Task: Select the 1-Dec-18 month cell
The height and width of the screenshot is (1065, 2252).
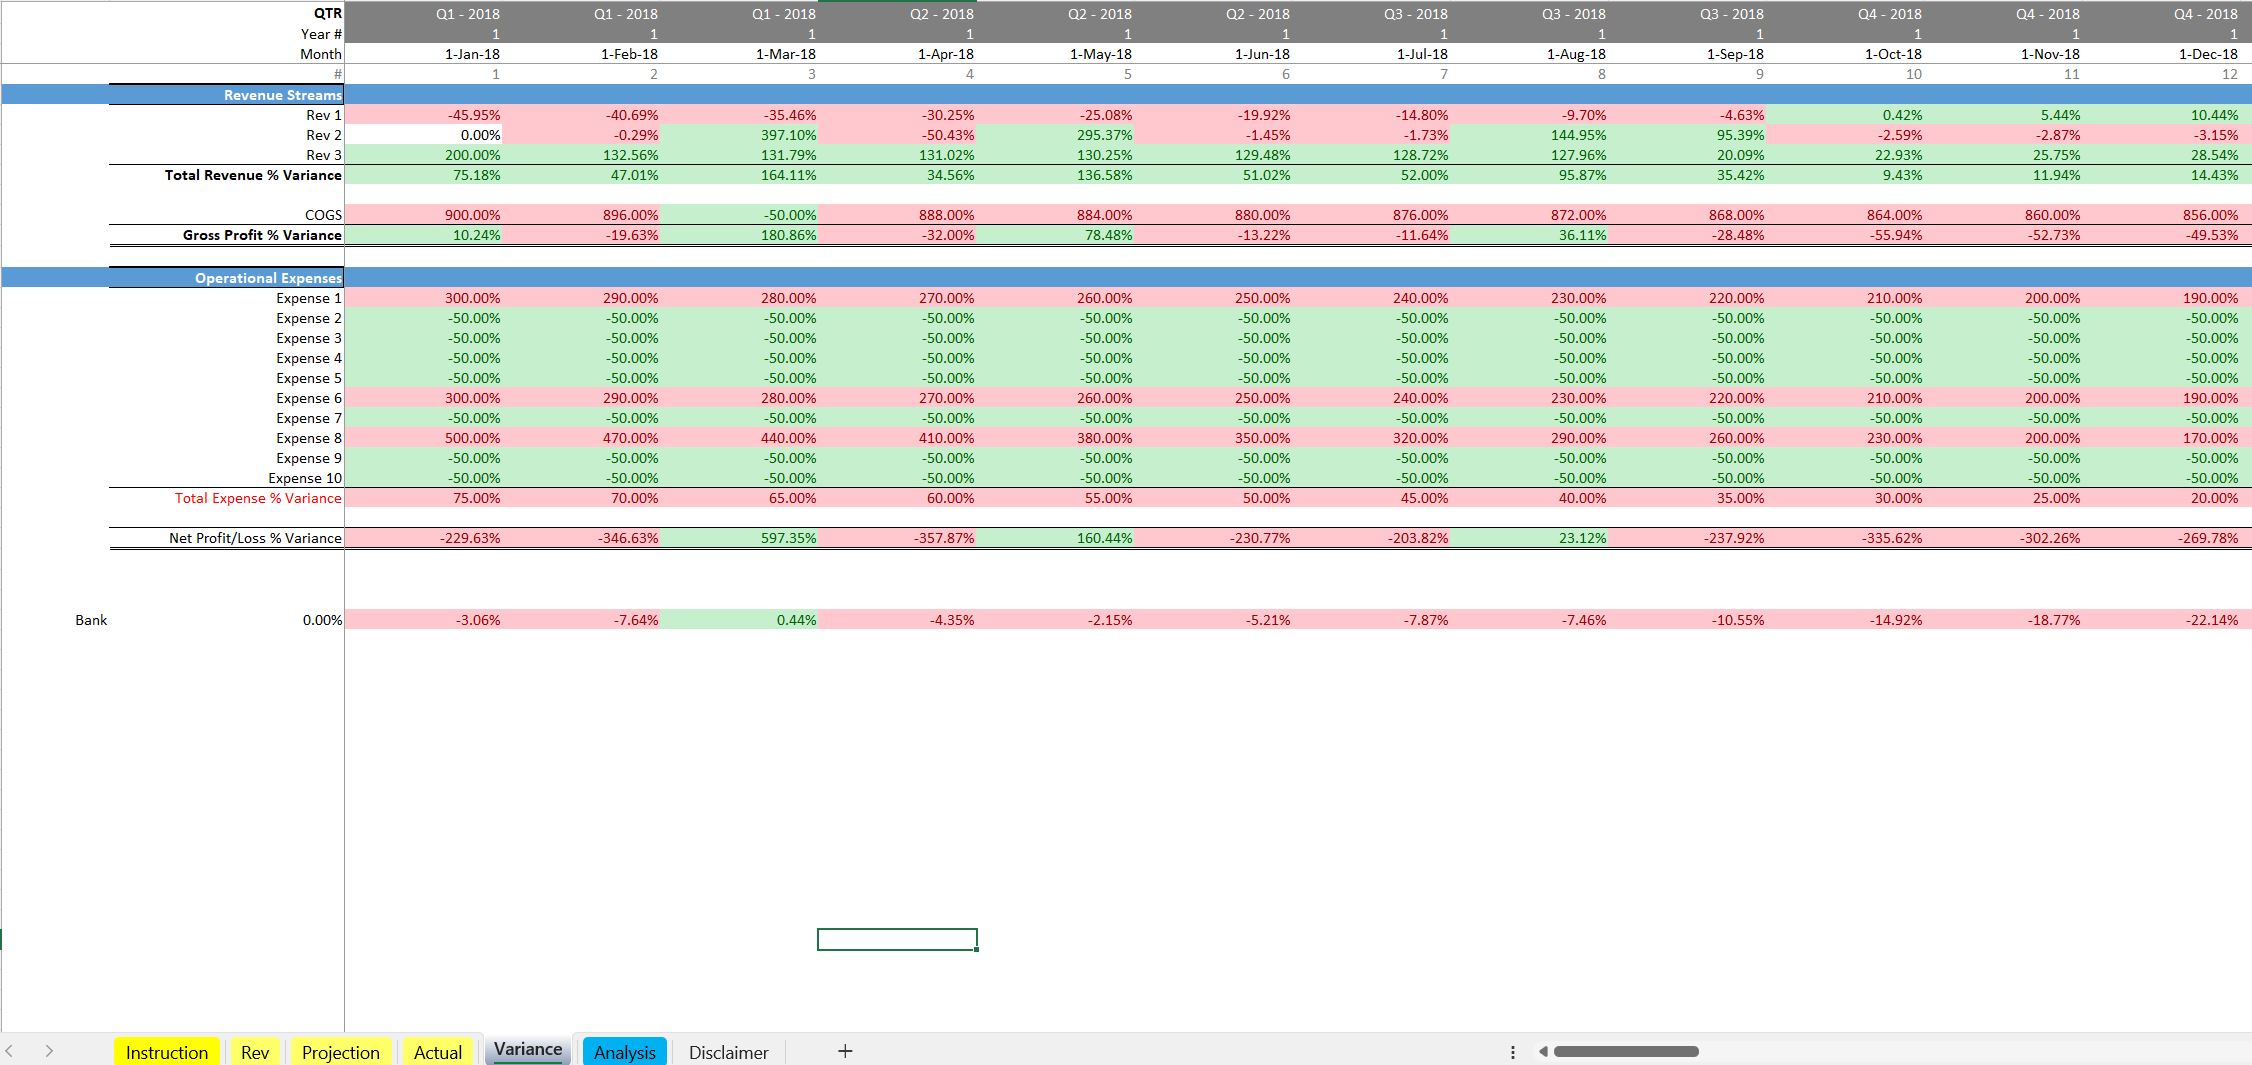Action: click(2161, 54)
